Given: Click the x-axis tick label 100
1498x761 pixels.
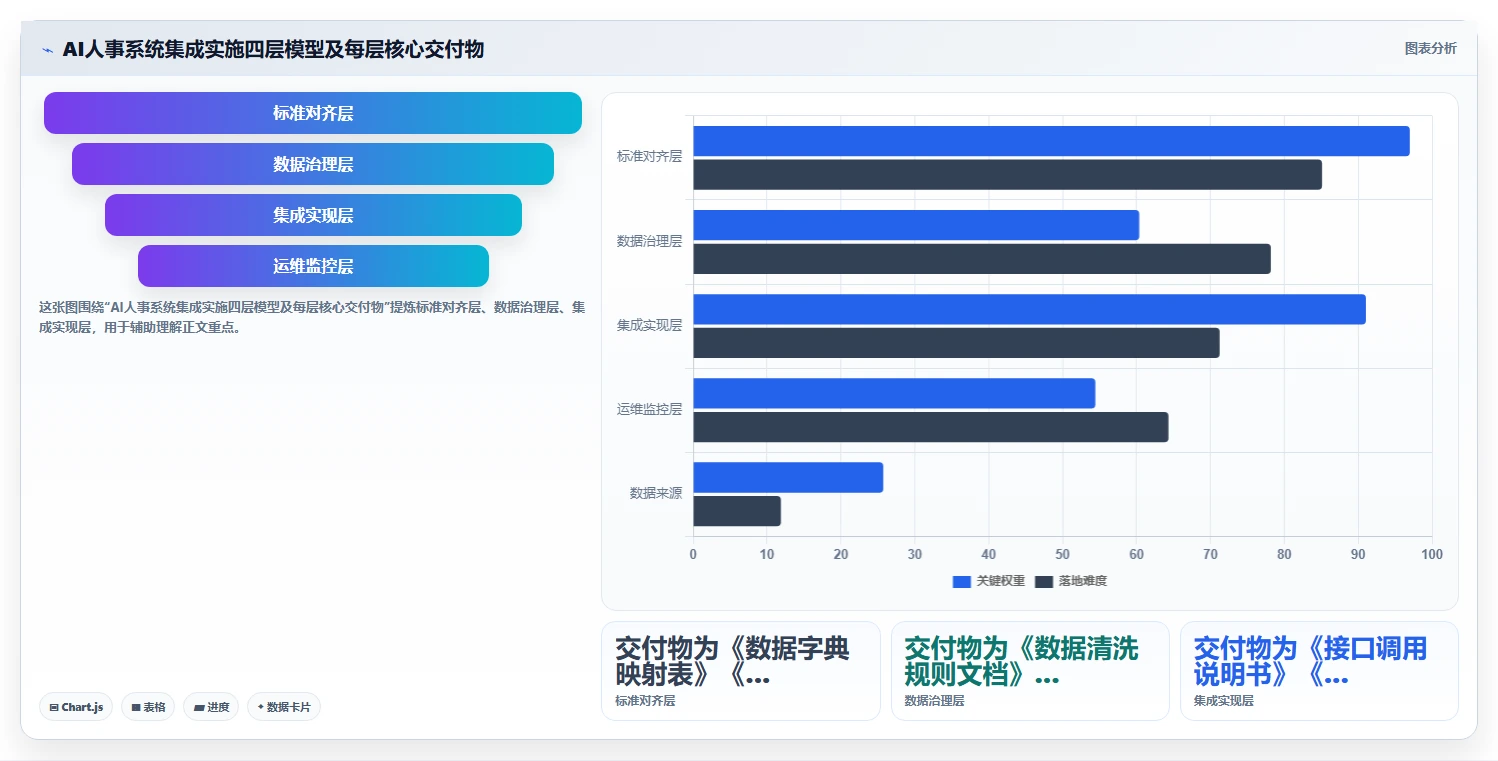Looking at the screenshot, I should click(x=1432, y=554).
